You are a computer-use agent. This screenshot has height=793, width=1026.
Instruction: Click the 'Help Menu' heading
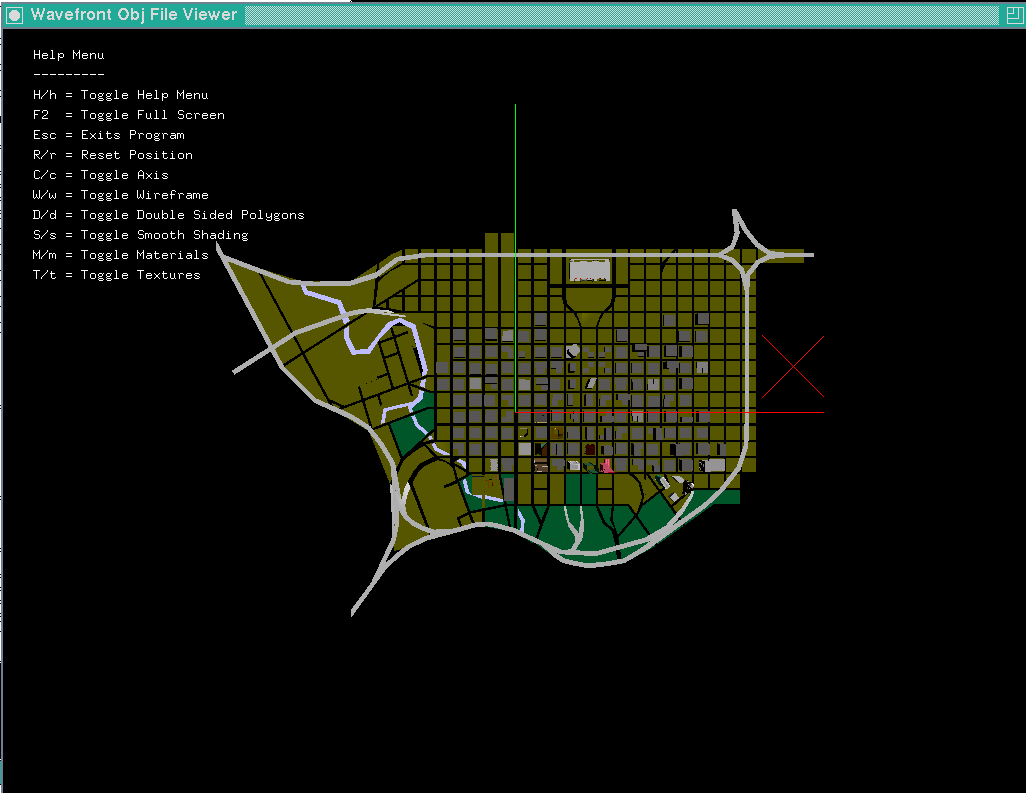(x=68, y=55)
